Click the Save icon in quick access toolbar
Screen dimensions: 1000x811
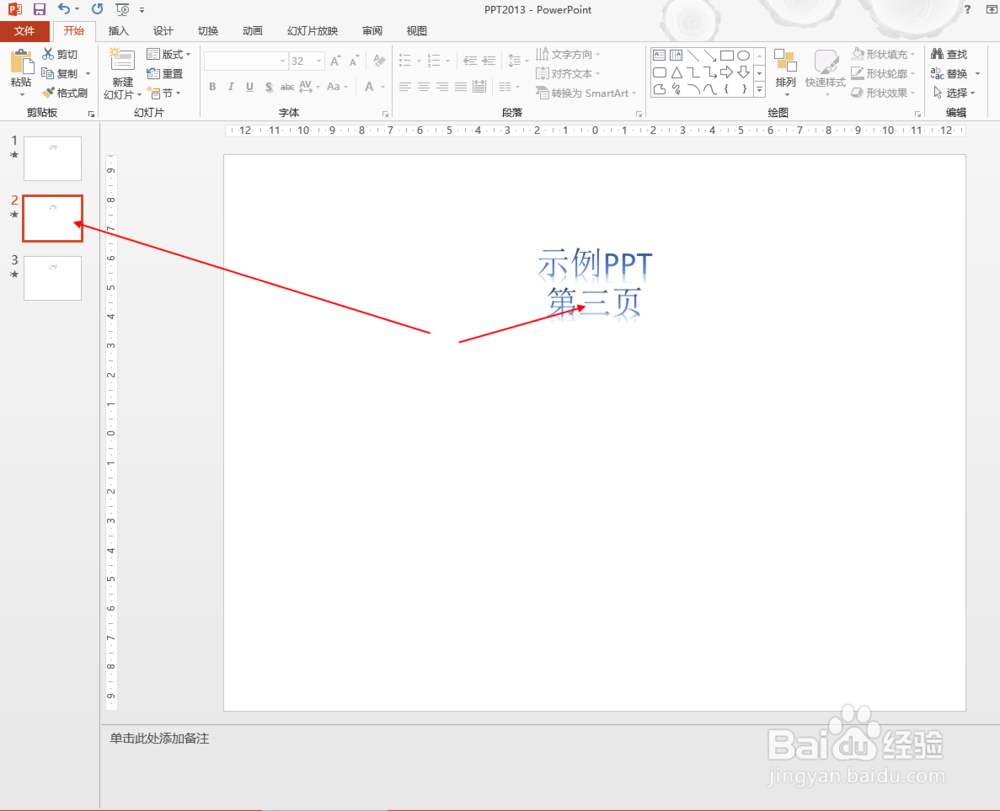tap(40, 10)
